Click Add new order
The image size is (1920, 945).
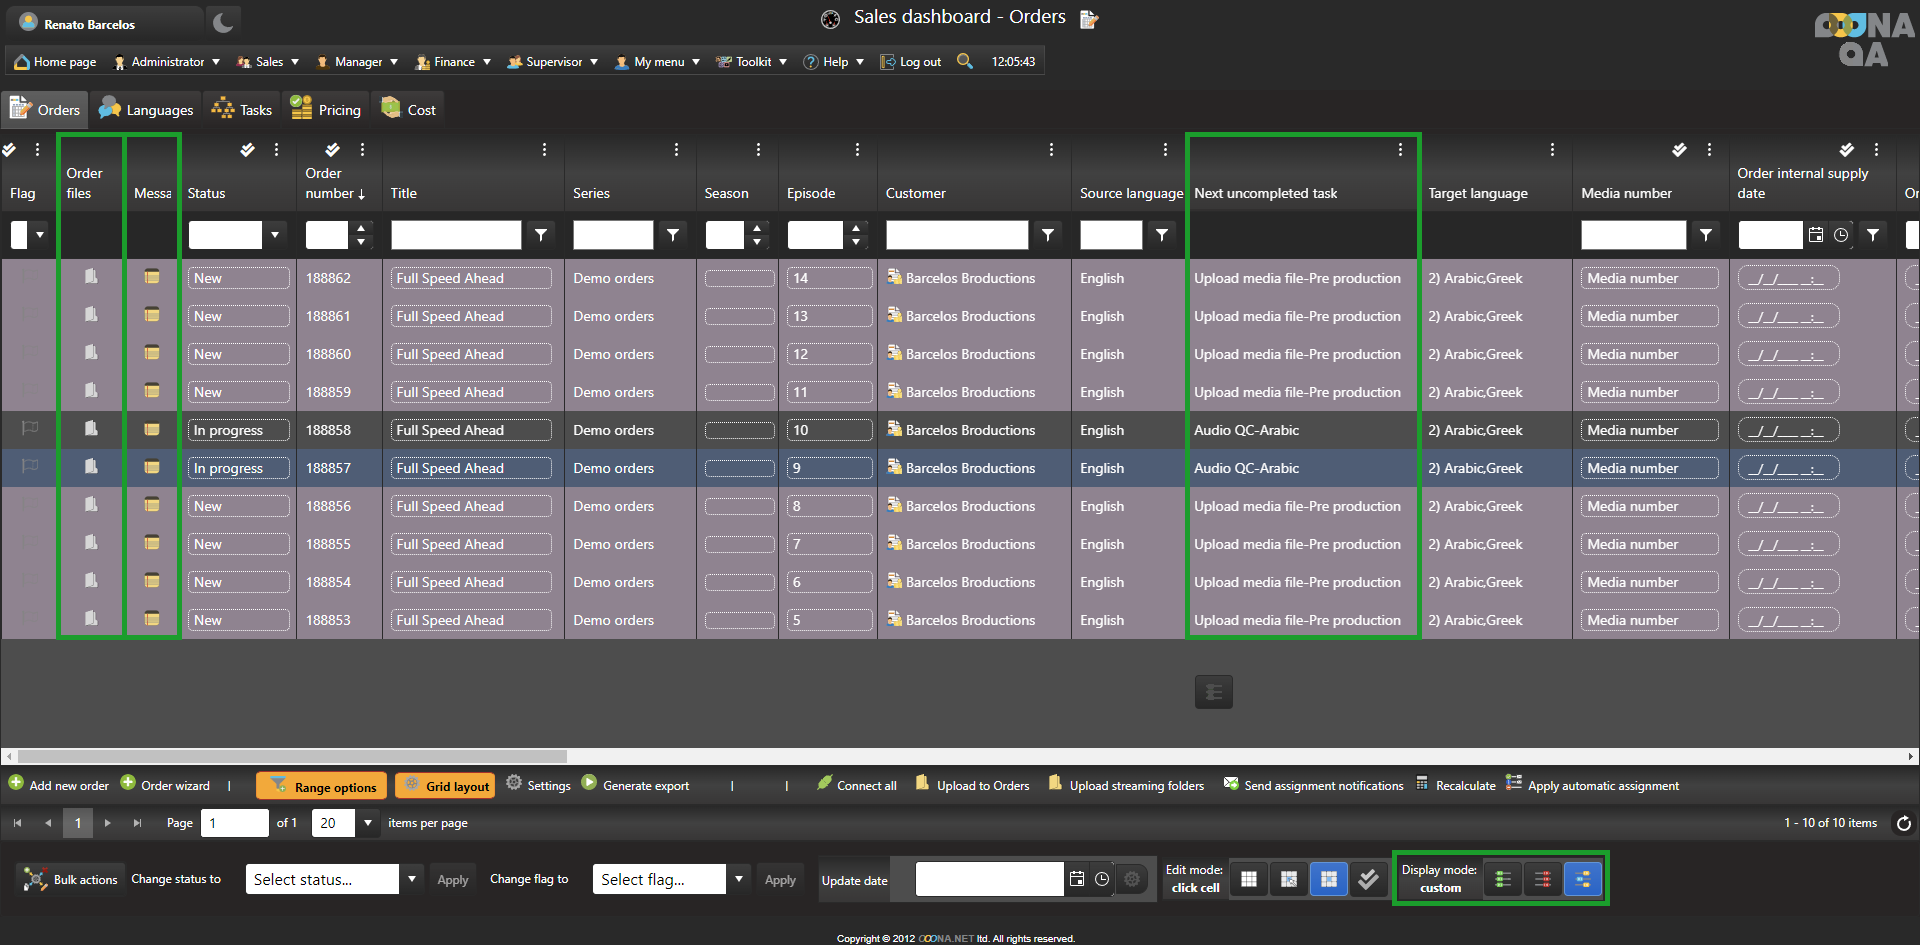tap(59, 786)
